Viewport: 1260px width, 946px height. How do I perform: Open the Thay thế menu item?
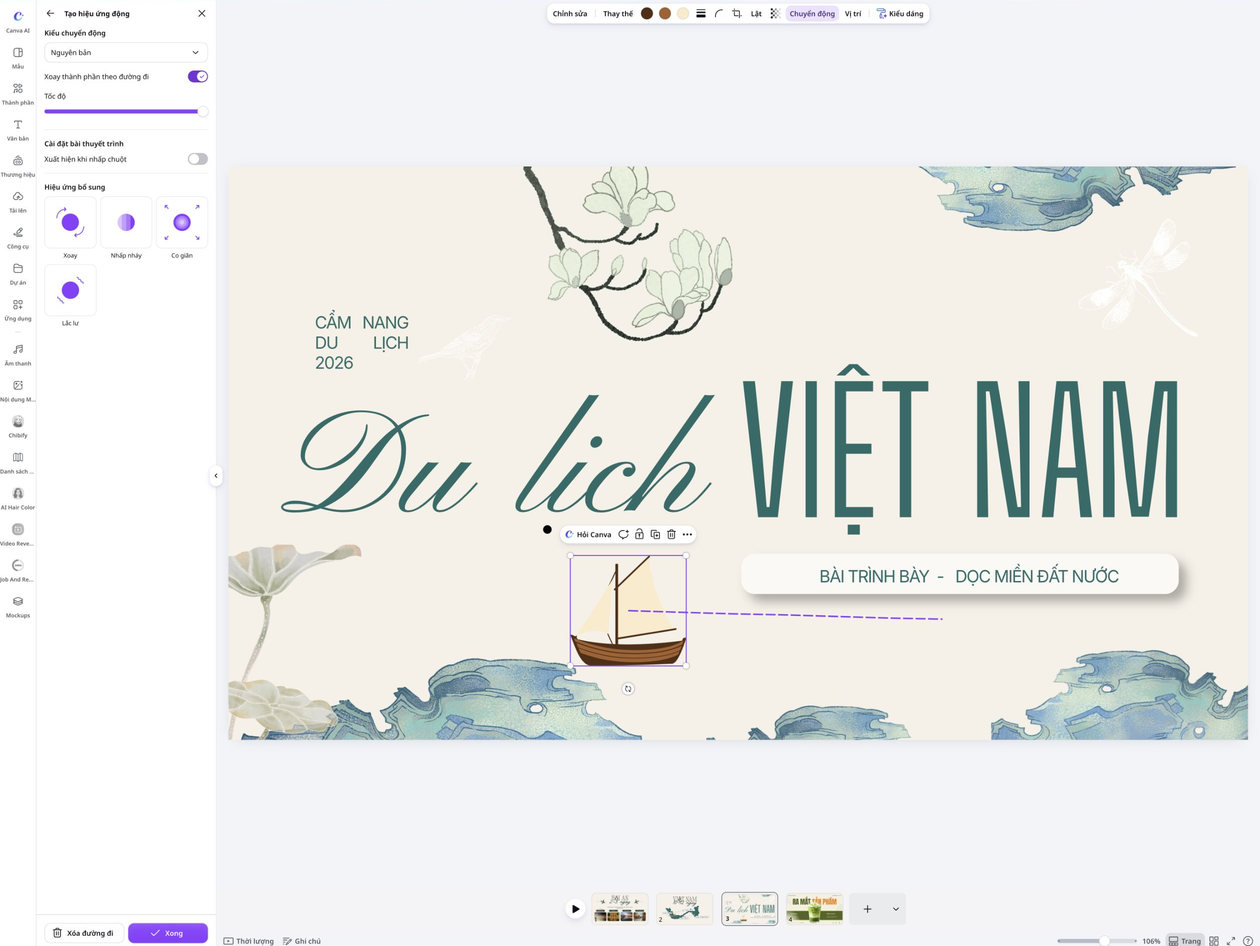[x=618, y=14]
